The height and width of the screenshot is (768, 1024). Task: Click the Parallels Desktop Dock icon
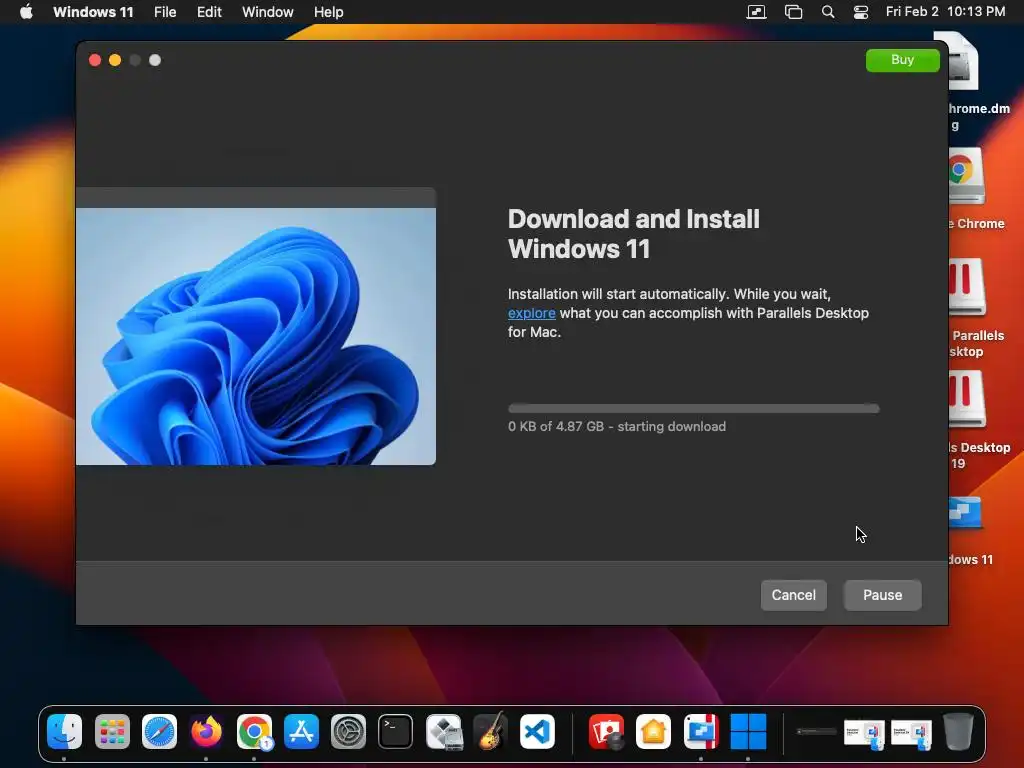[701, 731]
